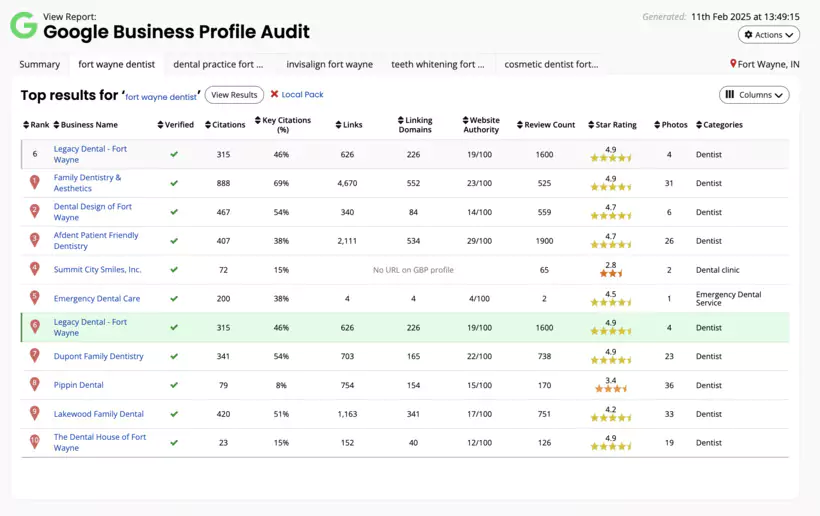This screenshot has width=820, height=516.
Task: Click rank 9 map pin for Lakewood Family Dental
Action: click(x=35, y=413)
